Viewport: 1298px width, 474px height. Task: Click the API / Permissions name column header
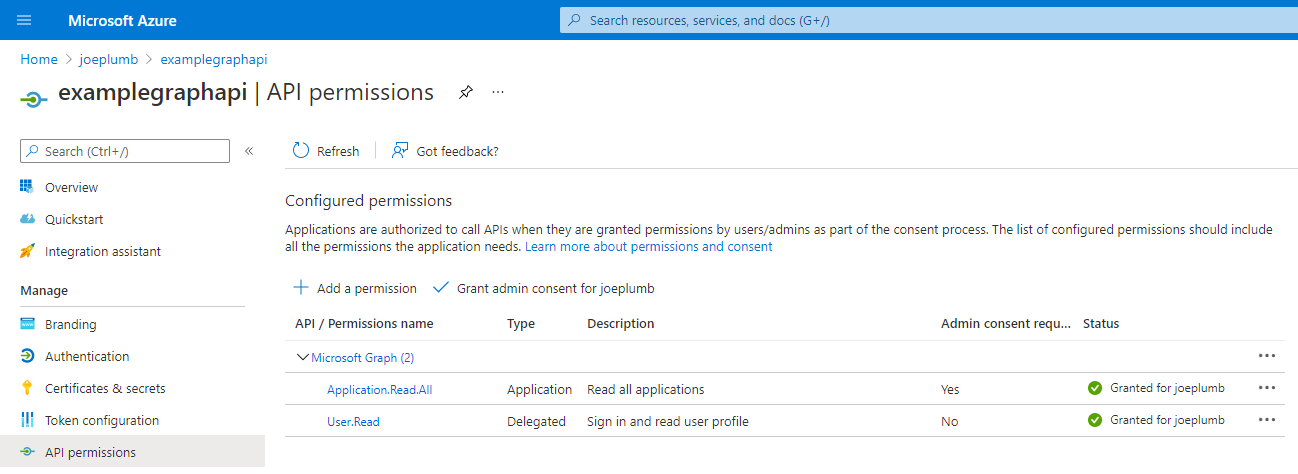tap(364, 324)
